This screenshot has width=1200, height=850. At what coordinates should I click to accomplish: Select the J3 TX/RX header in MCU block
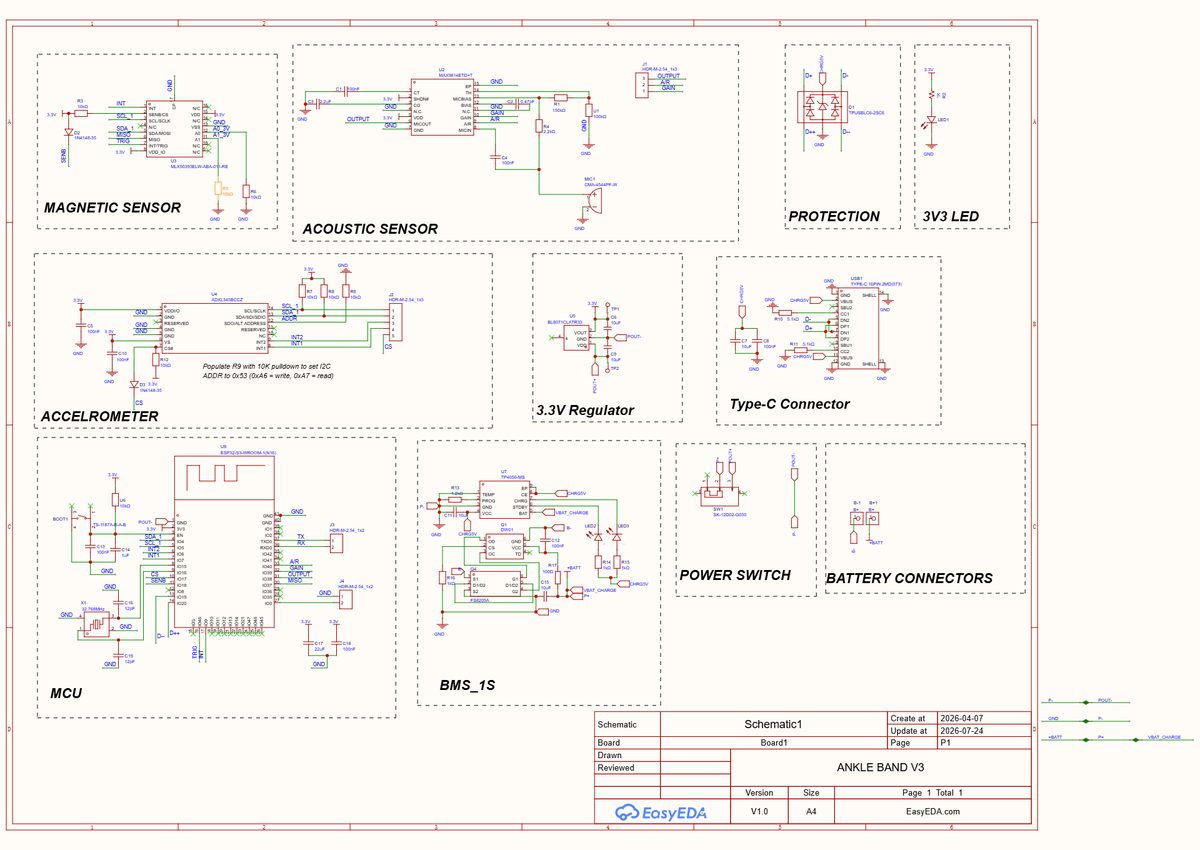338,543
